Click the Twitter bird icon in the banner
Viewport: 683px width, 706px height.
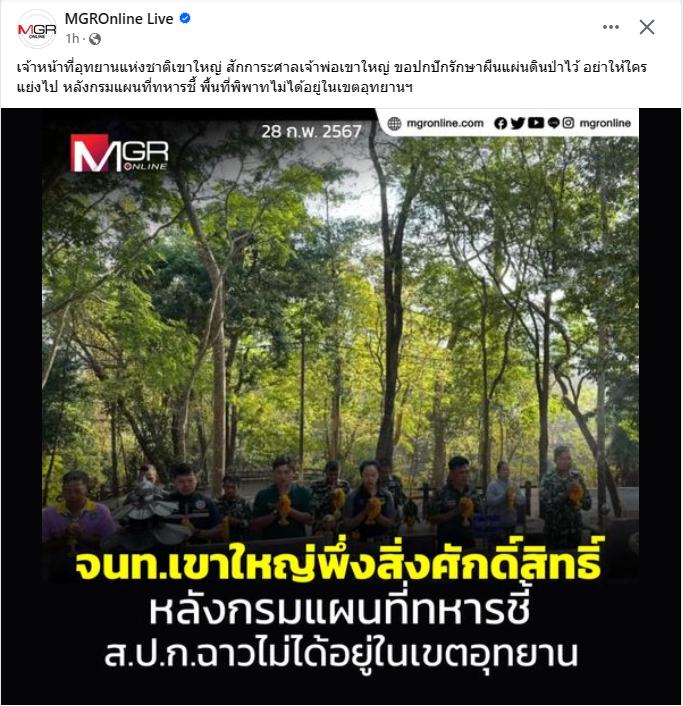(518, 123)
